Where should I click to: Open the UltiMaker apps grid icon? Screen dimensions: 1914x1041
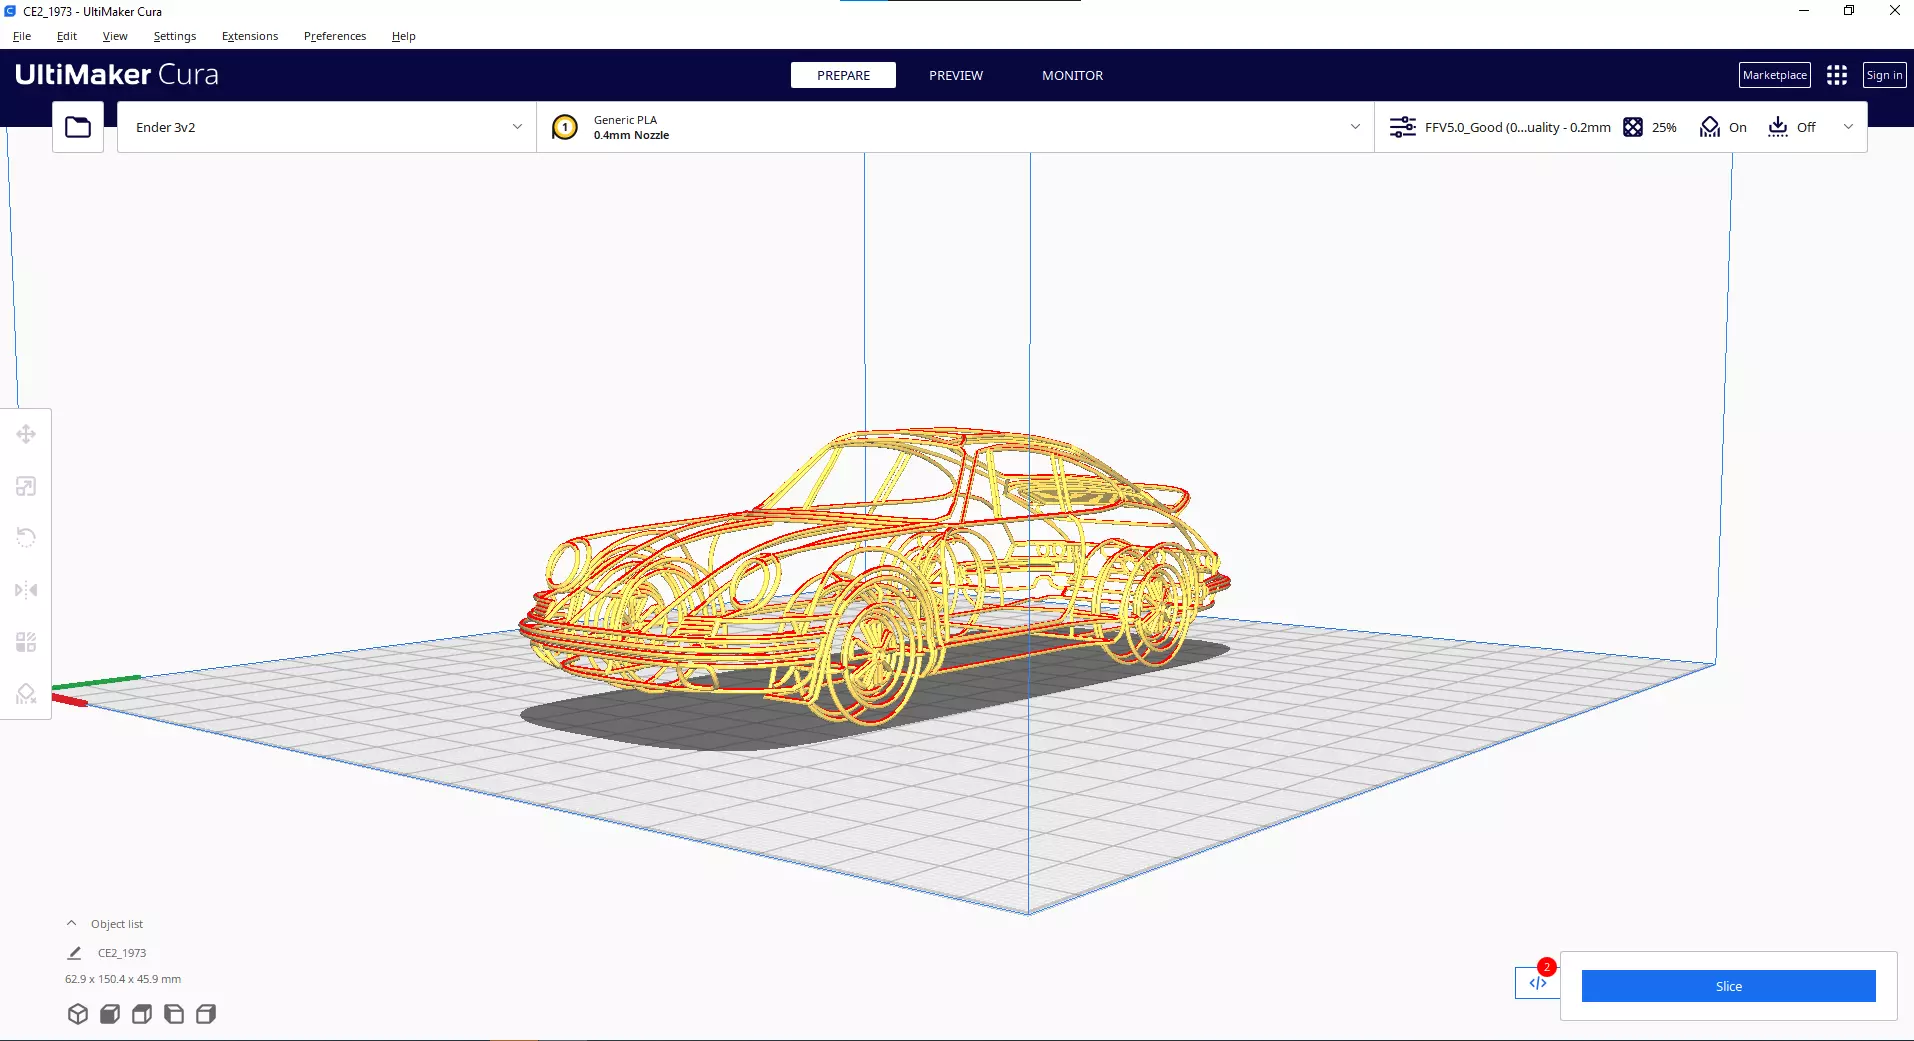[x=1837, y=75]
